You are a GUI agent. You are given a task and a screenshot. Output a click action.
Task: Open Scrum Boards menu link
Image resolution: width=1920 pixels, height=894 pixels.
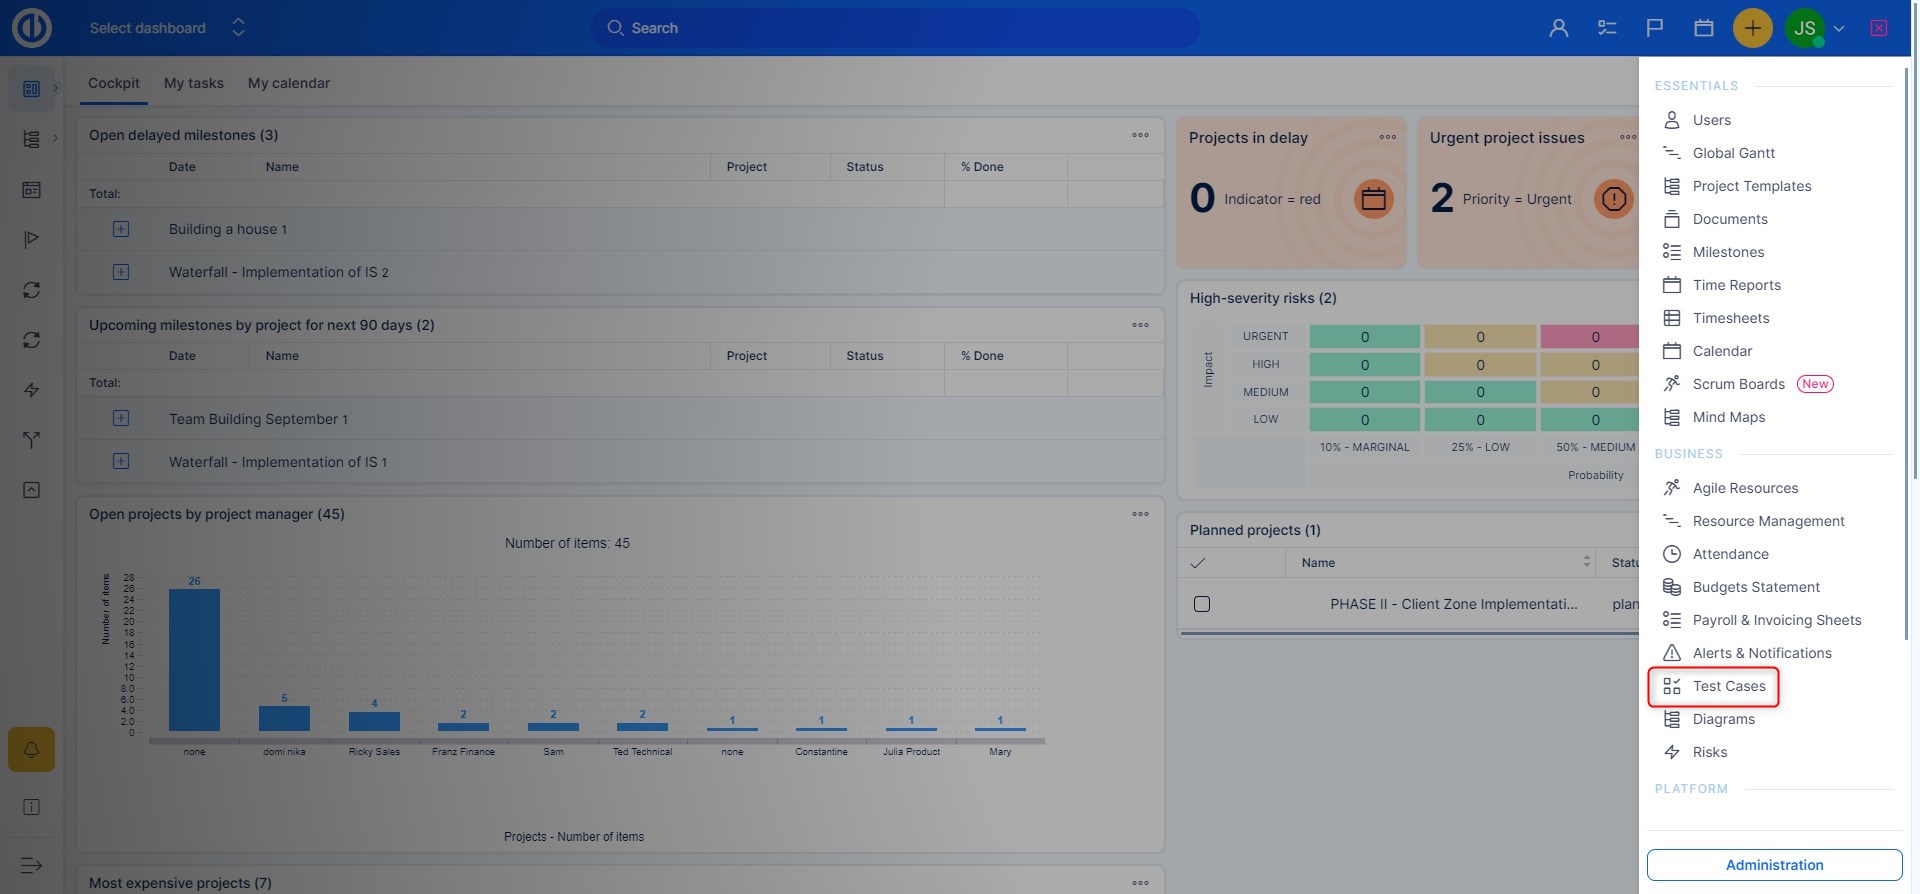[1738, 384]
